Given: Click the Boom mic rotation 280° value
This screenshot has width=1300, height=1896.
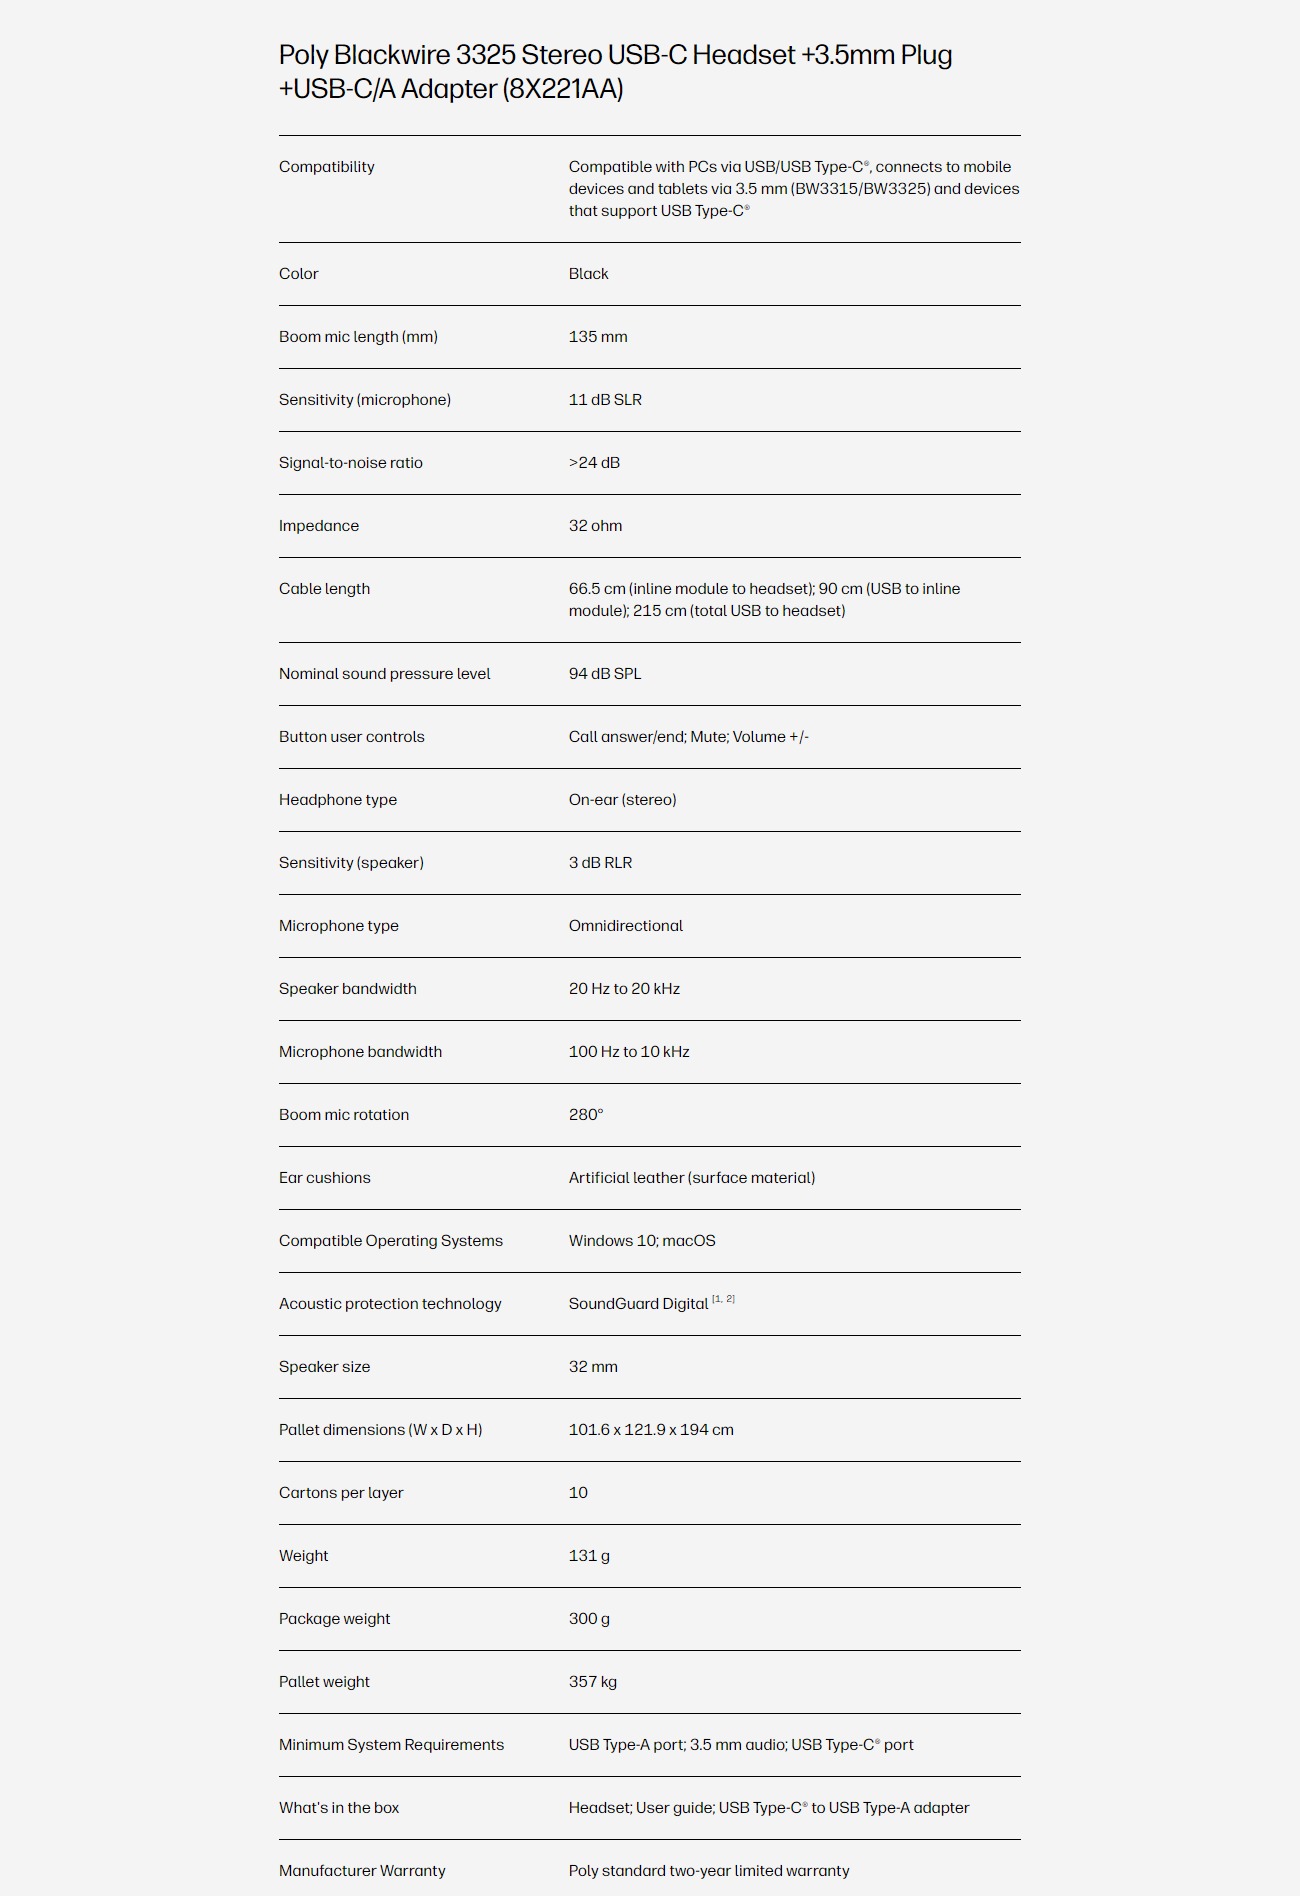Looking at the screenshot, I should pyautogui.click(x=586, y=1115).
